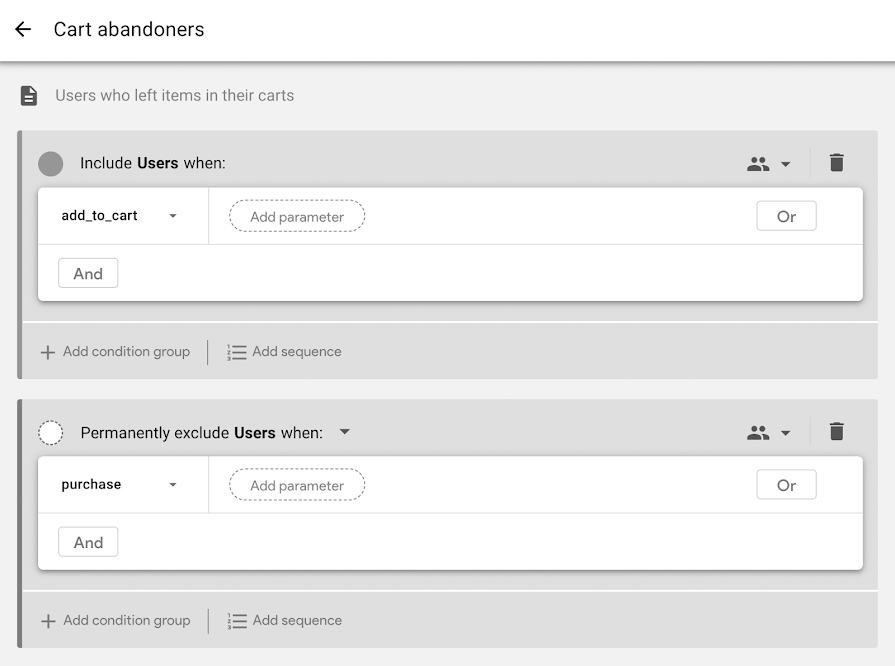Click And button under purchase condition

88,542
